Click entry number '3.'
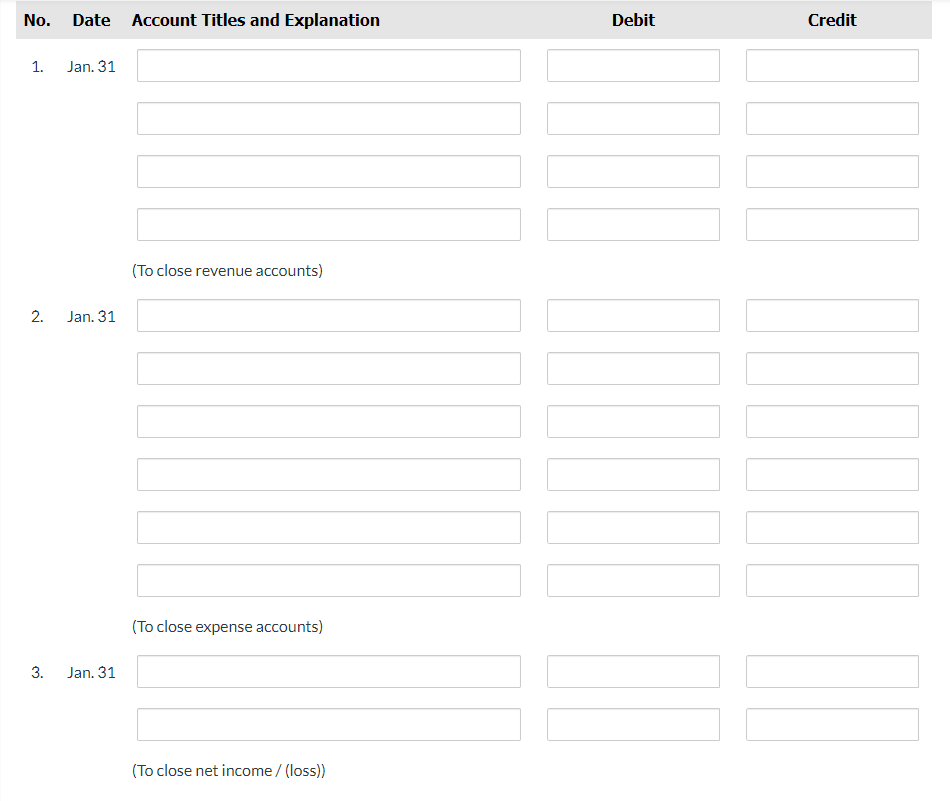Screen dimensions: 950x801 tap(37, 673)
